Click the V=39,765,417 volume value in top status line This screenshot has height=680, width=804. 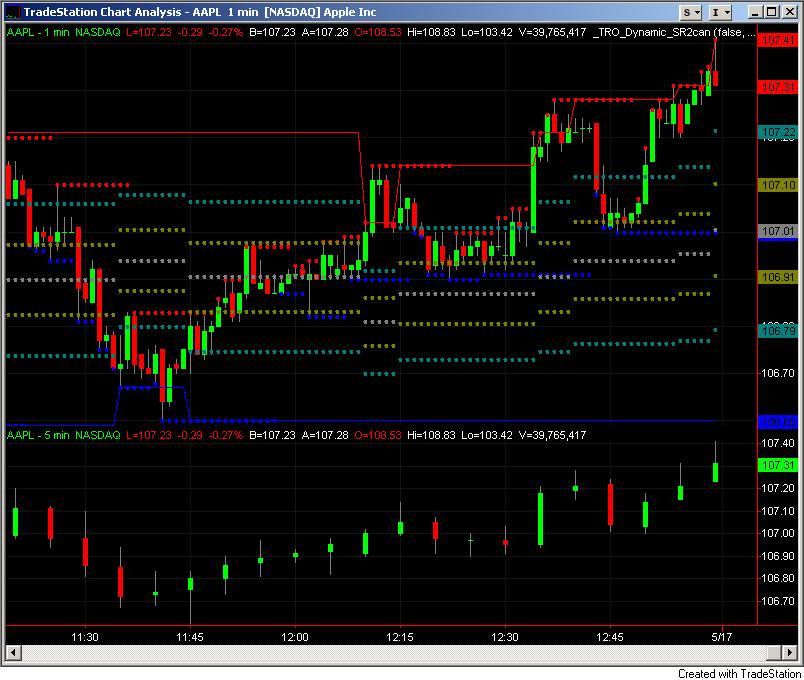[x=552, y=32]
